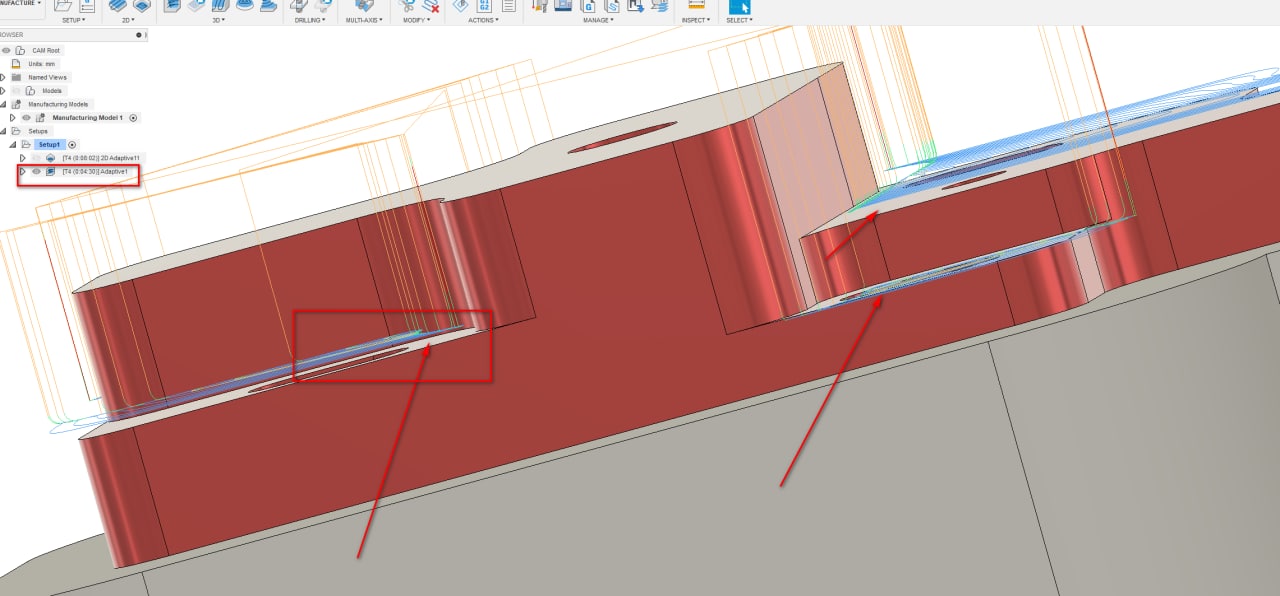Open the New Setup folder icon in toolbar
Screen dimensions: 1280x596
pyautogui.click(x=63, y=5)
